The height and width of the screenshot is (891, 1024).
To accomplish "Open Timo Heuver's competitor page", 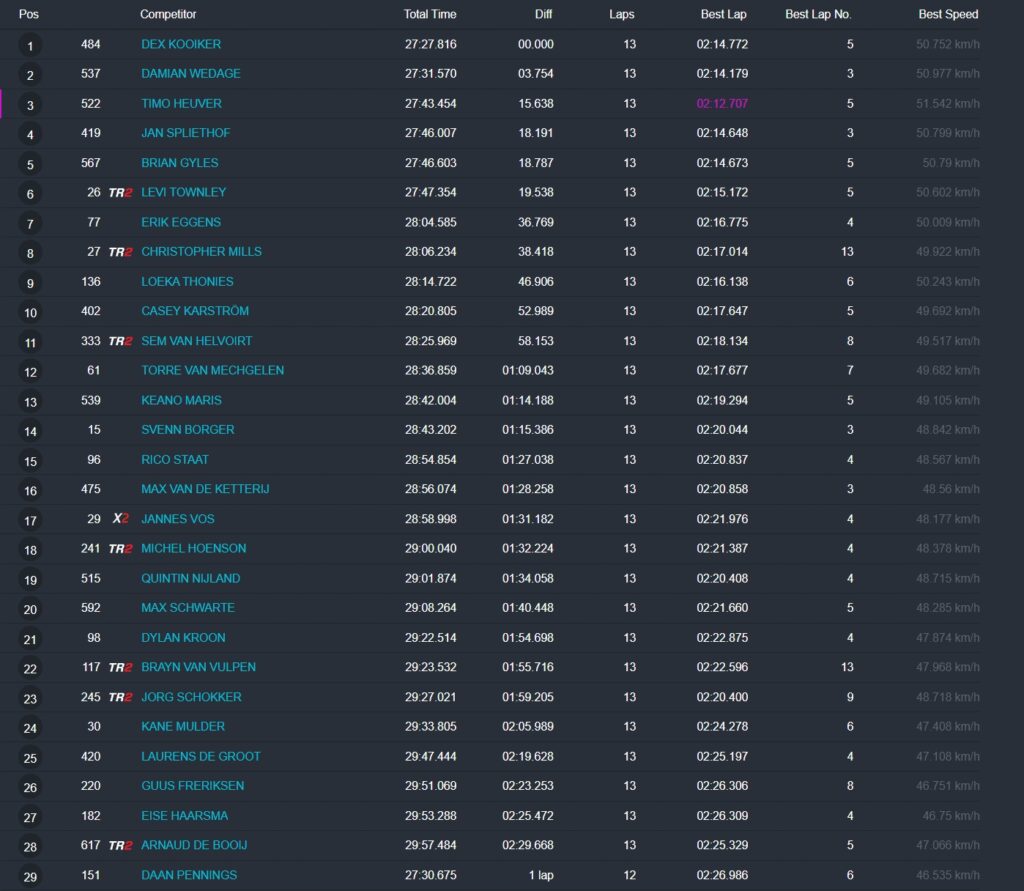I will coord(182,103).
